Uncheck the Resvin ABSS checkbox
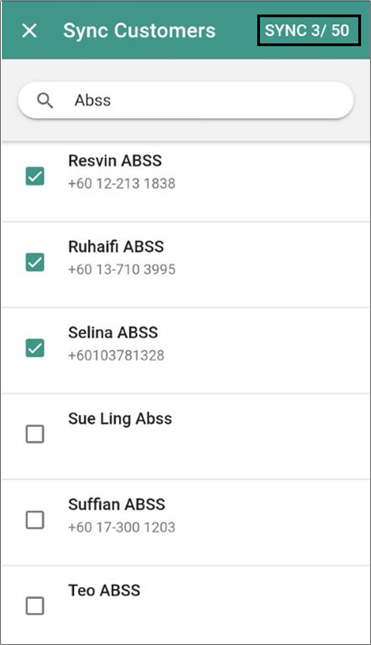 [35, 176]
